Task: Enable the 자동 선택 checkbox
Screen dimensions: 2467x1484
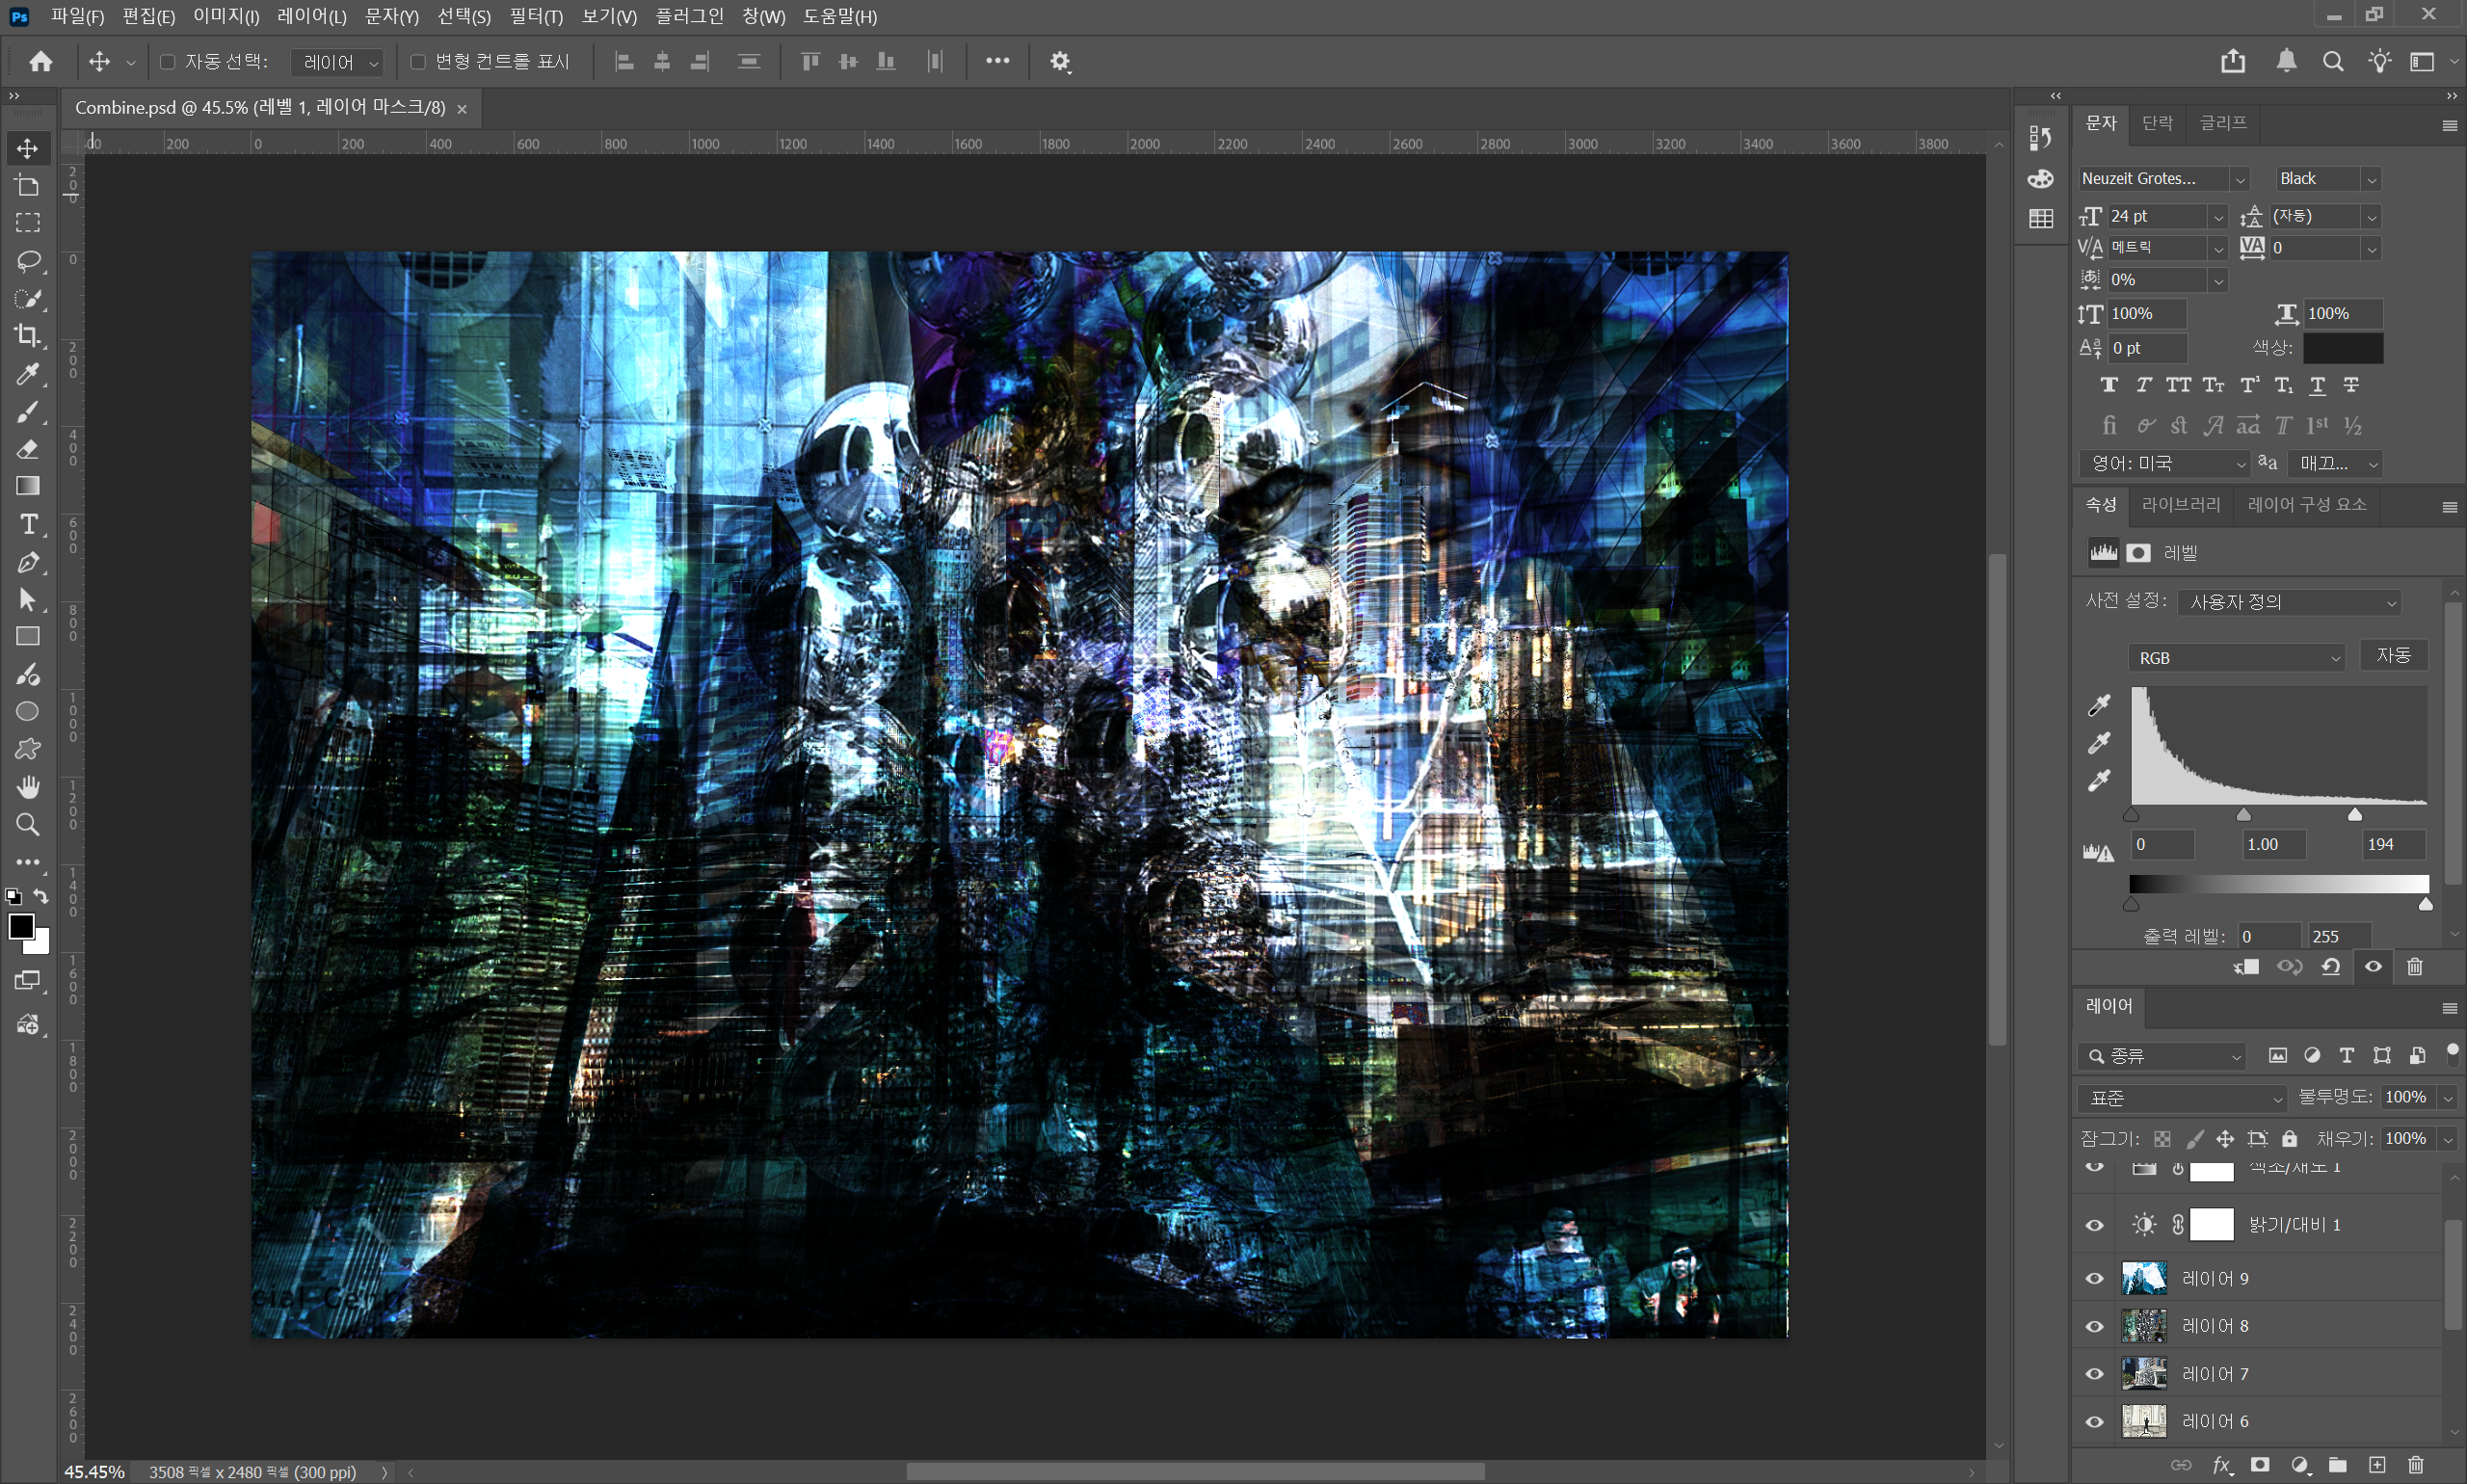Action: point(168,61)
